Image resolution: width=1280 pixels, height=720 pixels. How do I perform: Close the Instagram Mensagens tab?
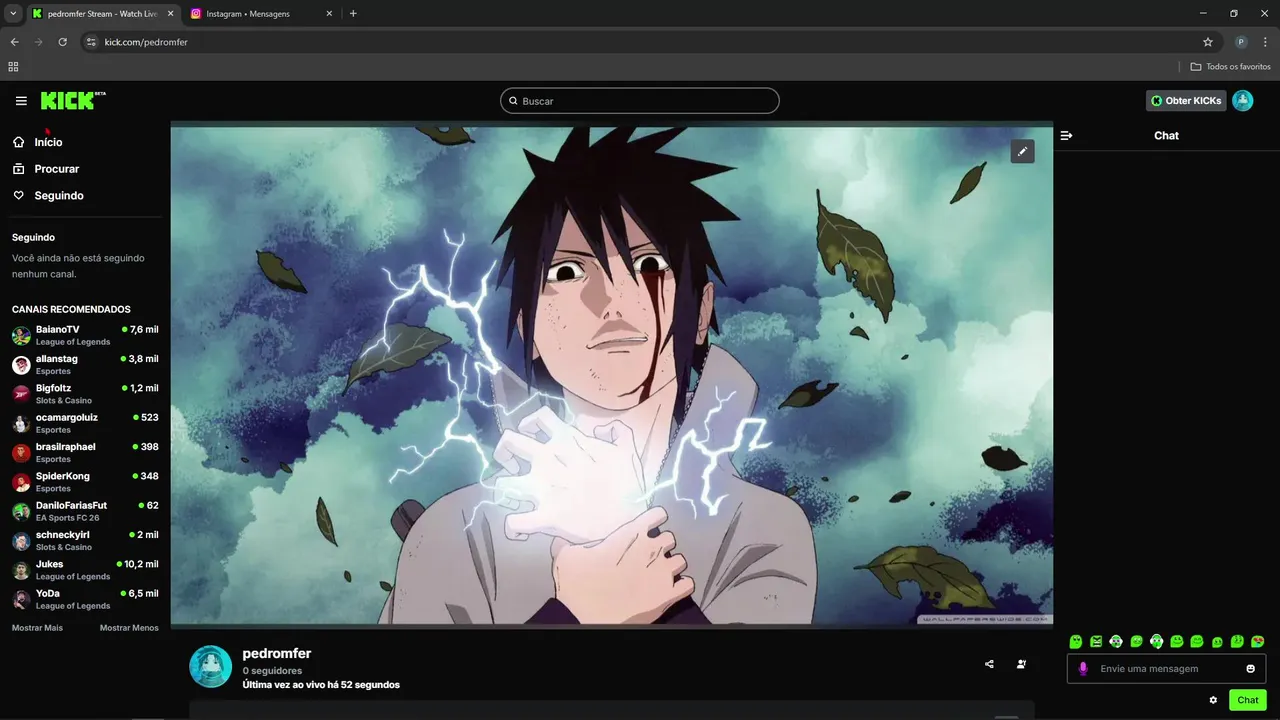pos(329,14)
